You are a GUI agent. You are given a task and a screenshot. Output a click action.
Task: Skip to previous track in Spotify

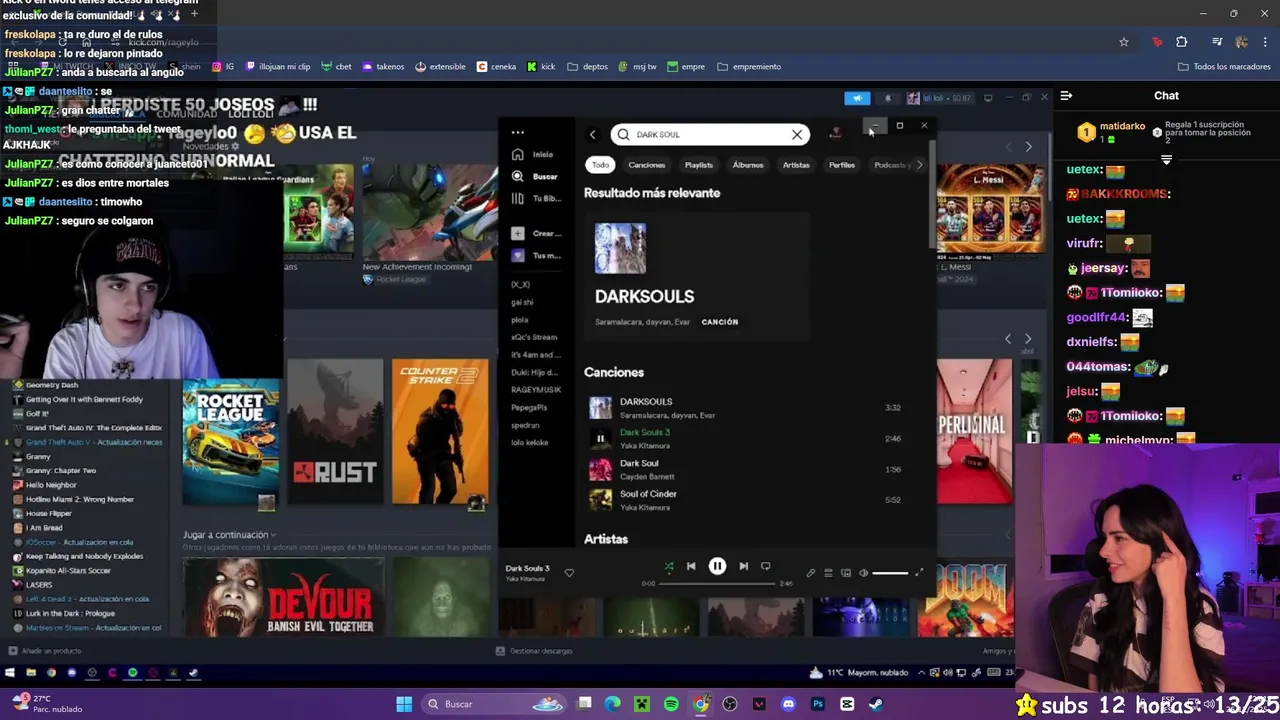(691, 566)
